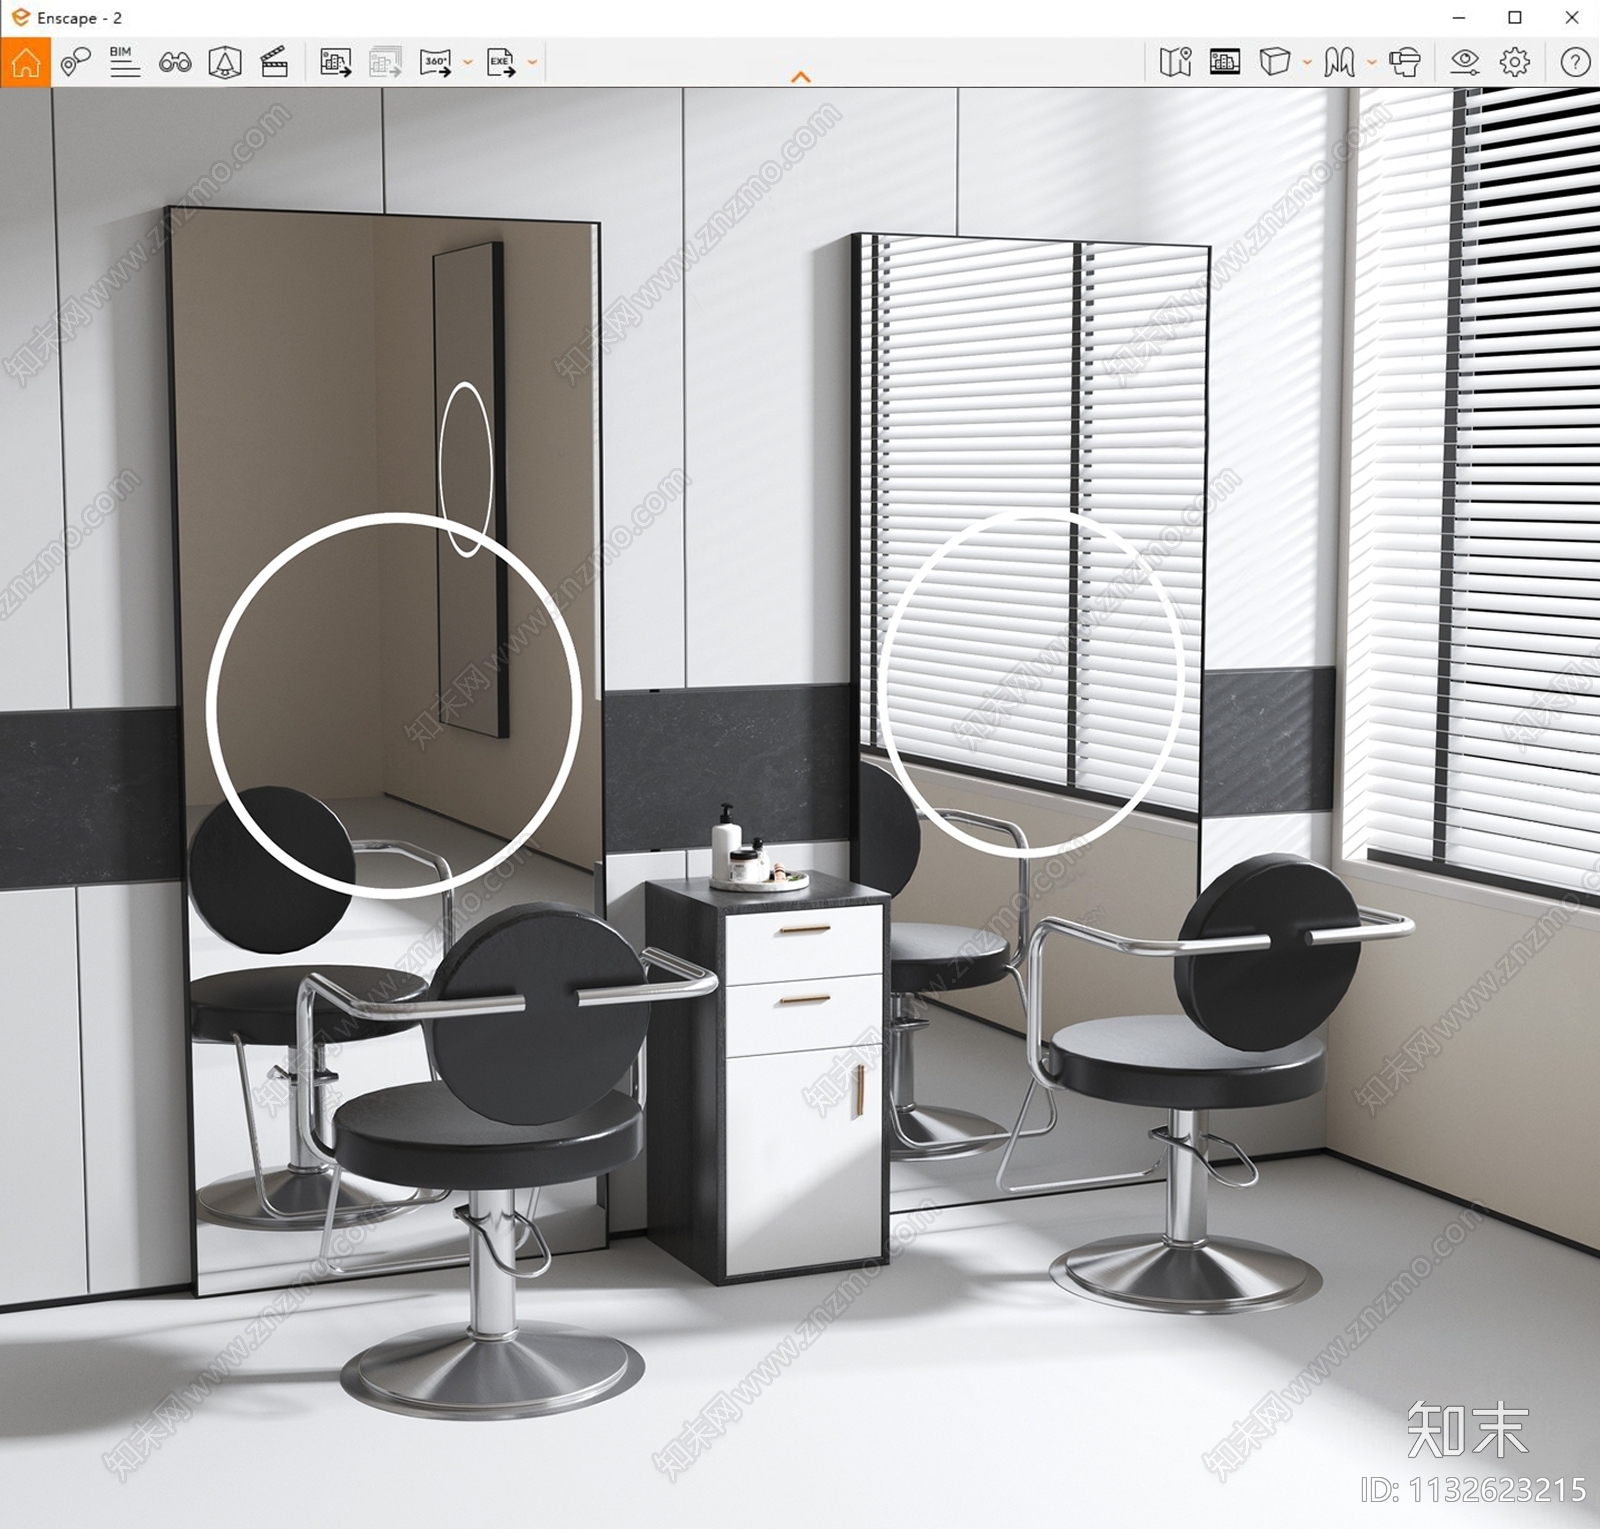The width and height of the screenshot is (1600, 1529).
Task: Open the Help question mark icon
Action: coord(1575,62)
